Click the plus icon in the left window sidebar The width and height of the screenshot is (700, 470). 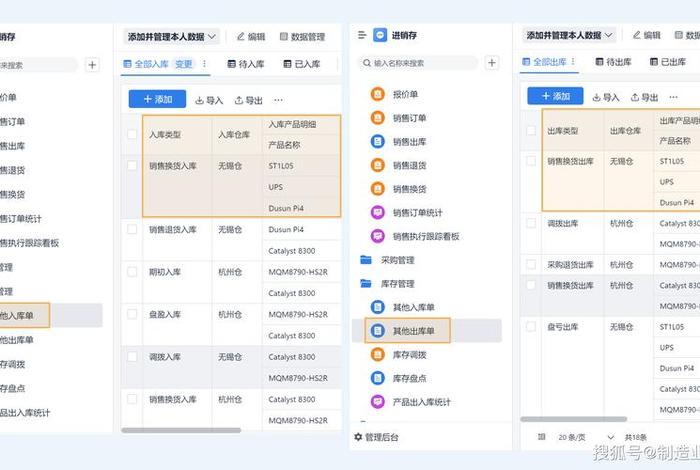(x=92, y=65)
